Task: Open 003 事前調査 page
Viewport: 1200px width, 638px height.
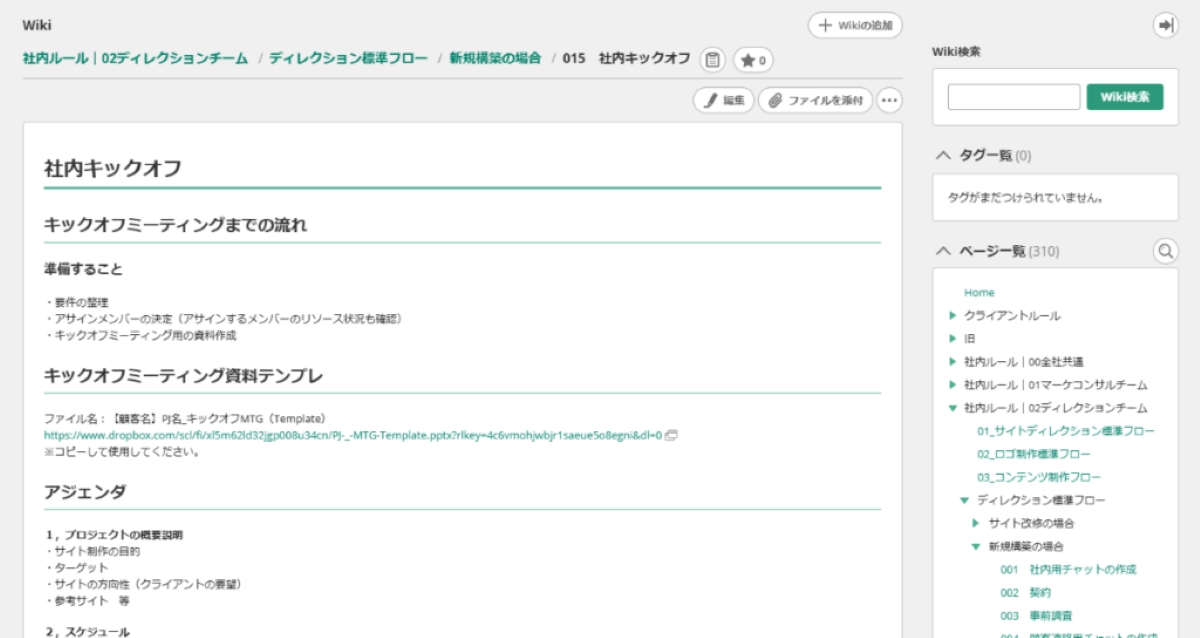Action: [1036, 616]
